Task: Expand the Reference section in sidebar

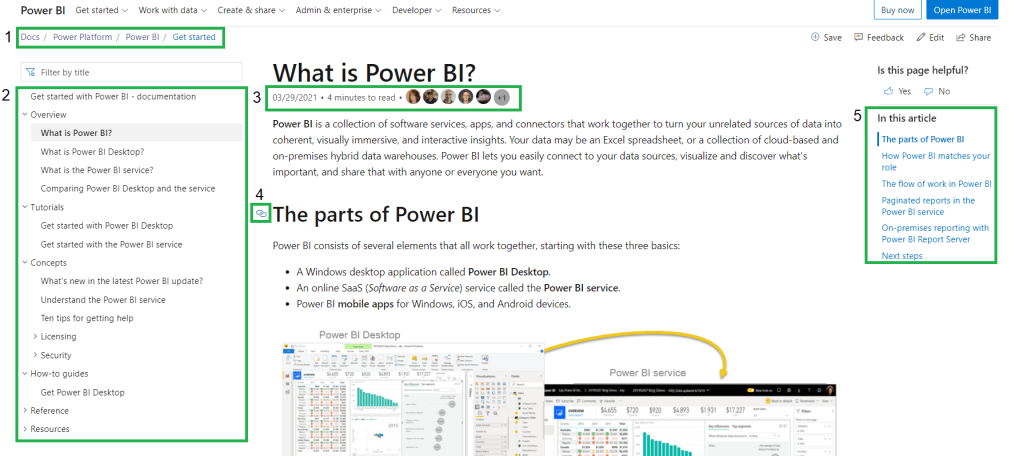Action: 24,411
